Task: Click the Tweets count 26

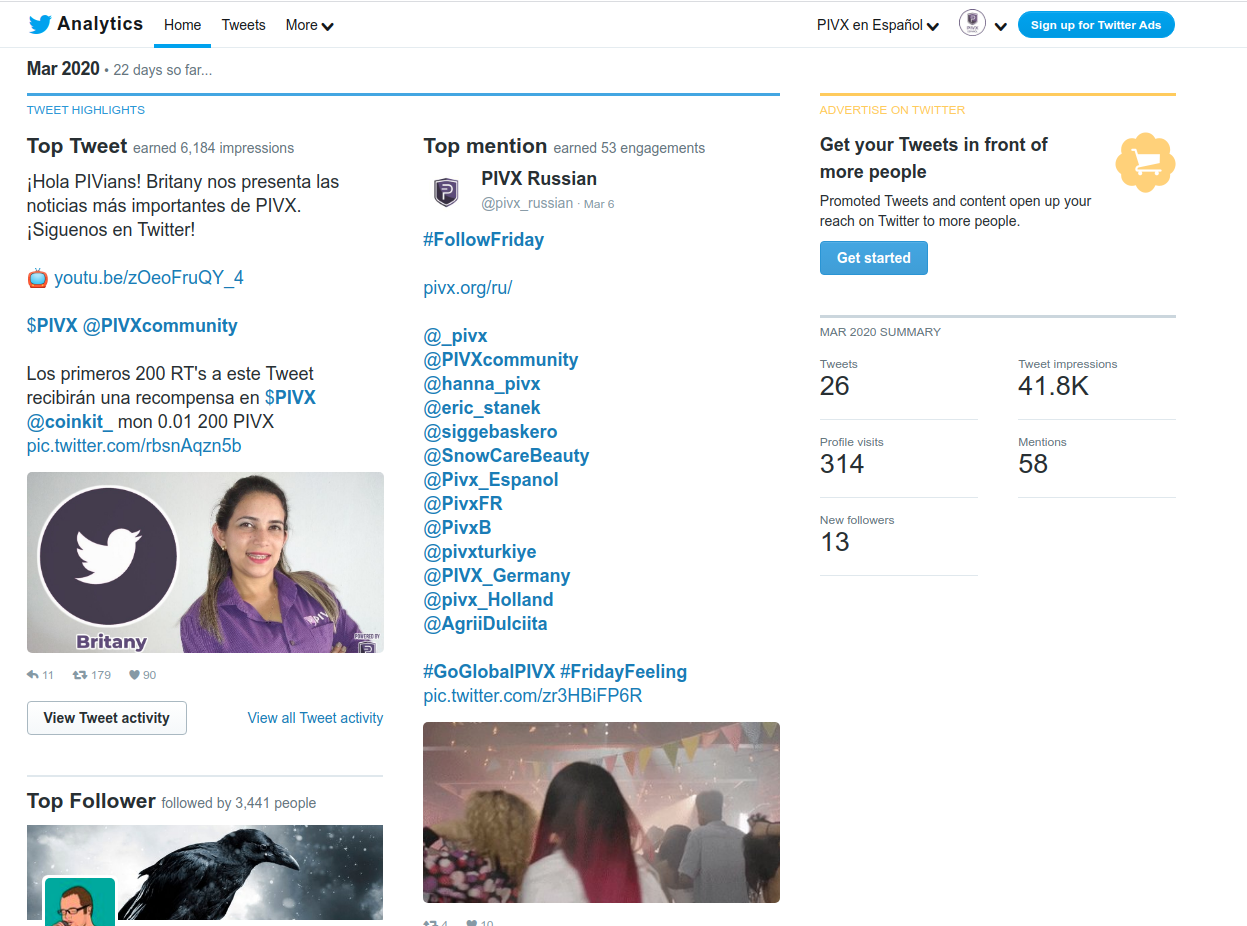Action: [x=835, y=387]
